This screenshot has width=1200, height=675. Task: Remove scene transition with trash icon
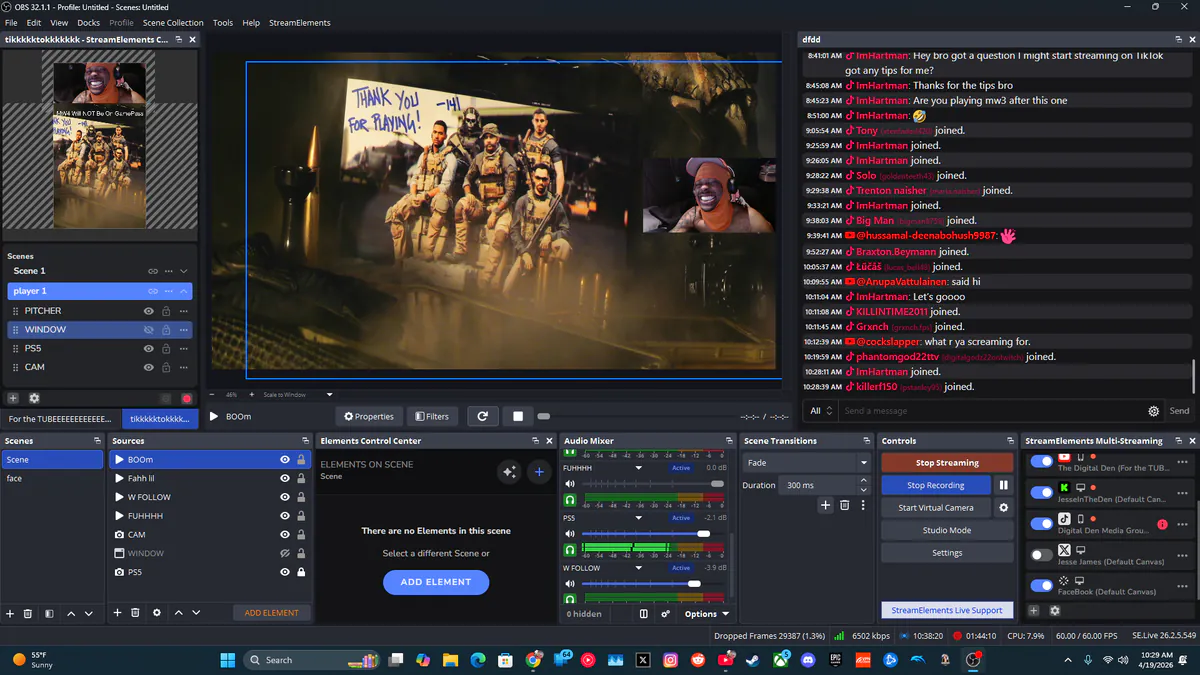844,506
